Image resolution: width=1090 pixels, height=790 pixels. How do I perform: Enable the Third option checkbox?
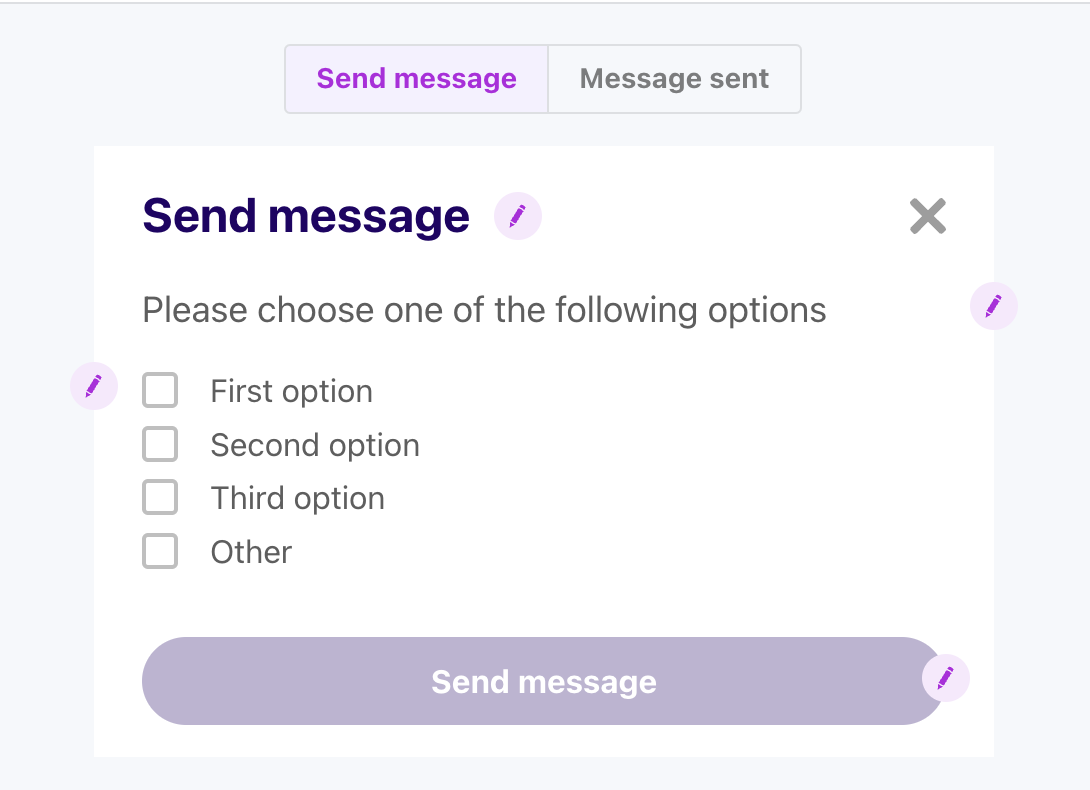[160, 497]
